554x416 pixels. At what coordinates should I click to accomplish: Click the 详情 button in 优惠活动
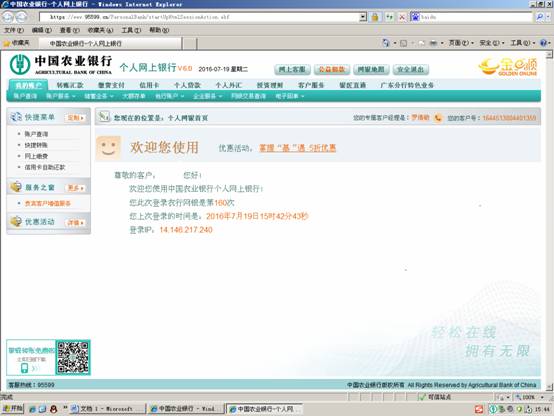click(75, 222)
